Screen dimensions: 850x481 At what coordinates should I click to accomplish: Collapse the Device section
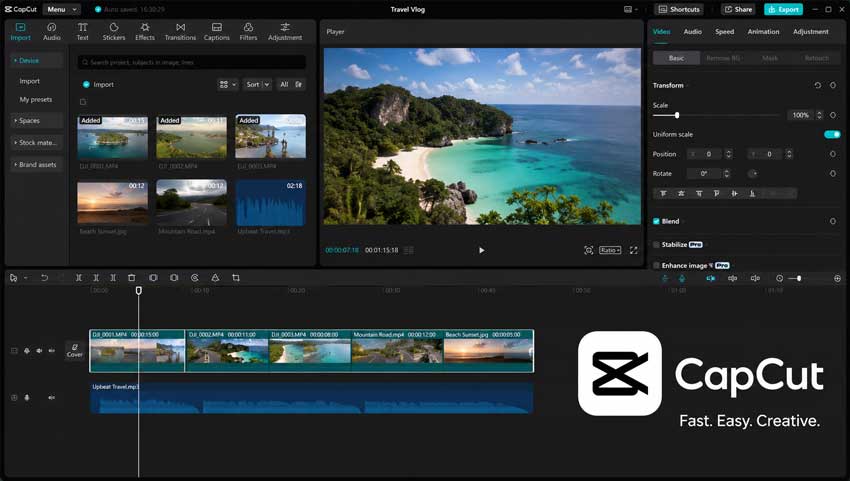coord(36,60)
